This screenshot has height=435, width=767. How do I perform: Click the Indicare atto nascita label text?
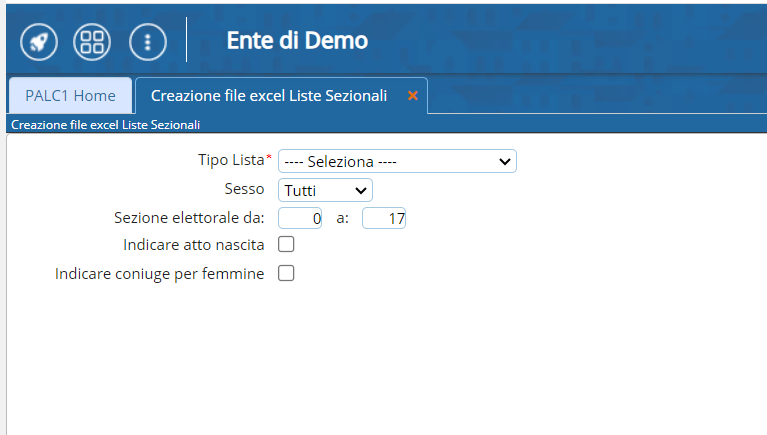(193, 245)
